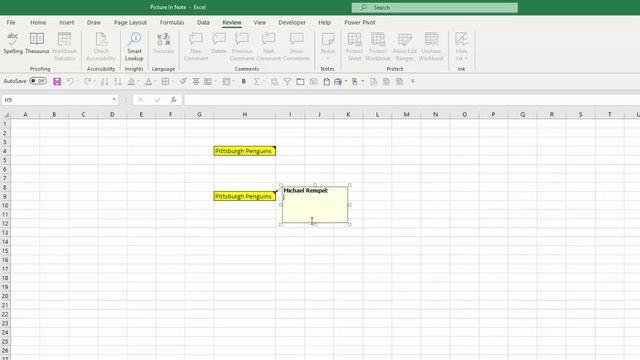Sort ascending from quick access toolbar
The width and height of the screenshot is (640, 360).
click(x=104, y=82)
